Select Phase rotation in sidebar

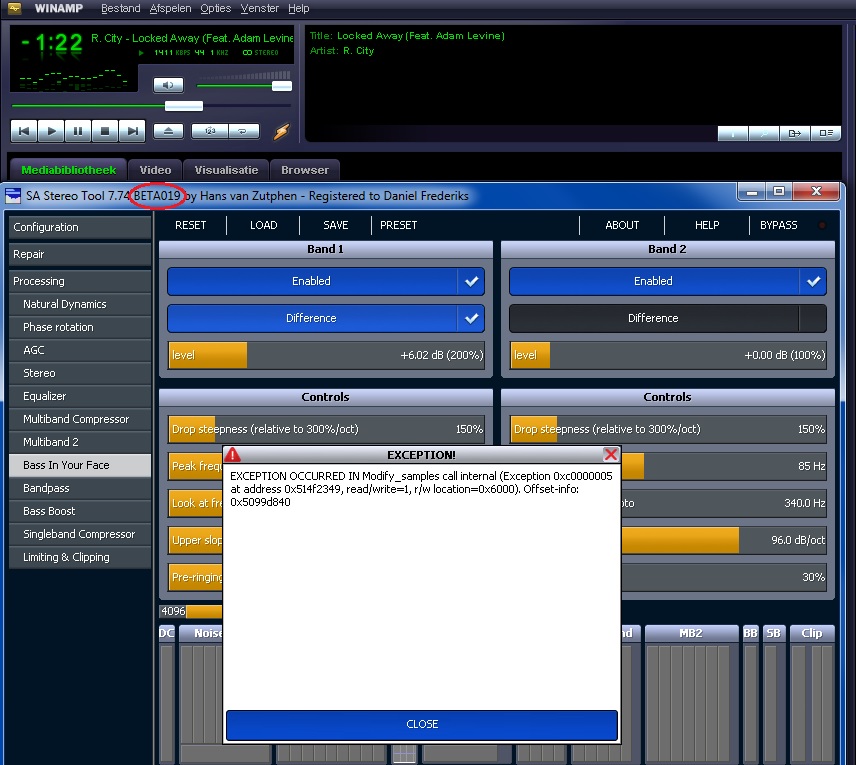coord(80,327)
